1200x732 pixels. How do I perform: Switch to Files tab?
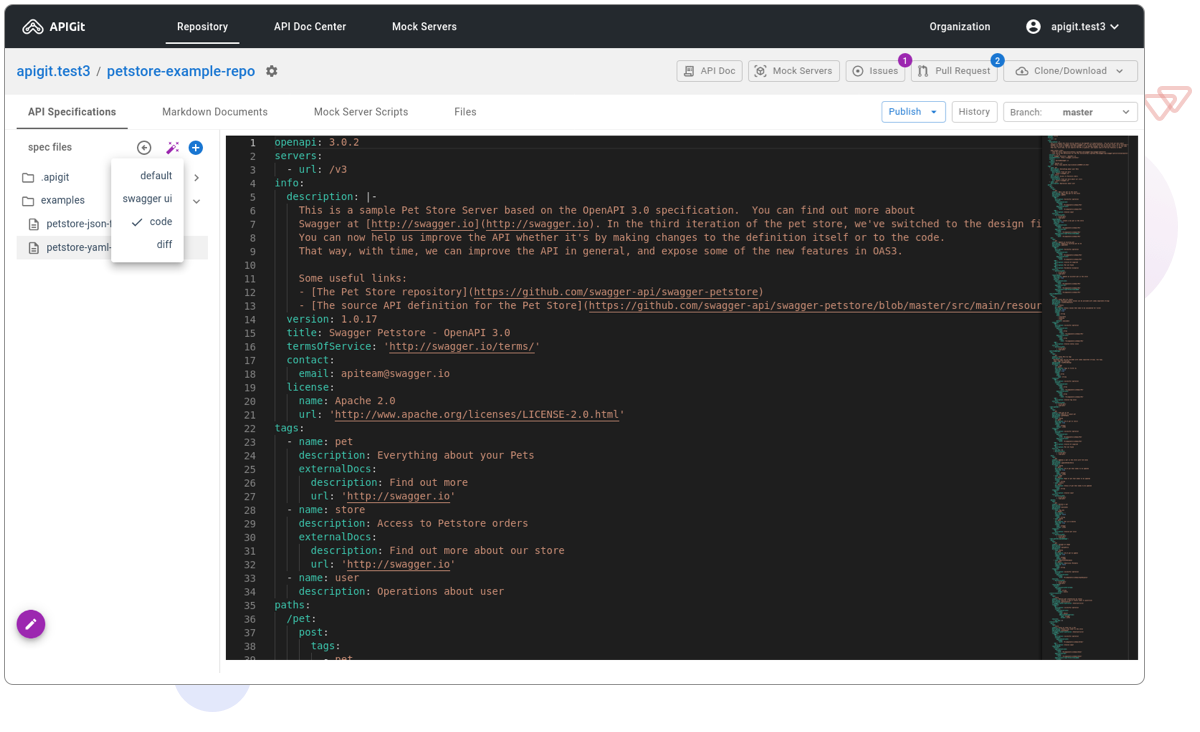465,112
